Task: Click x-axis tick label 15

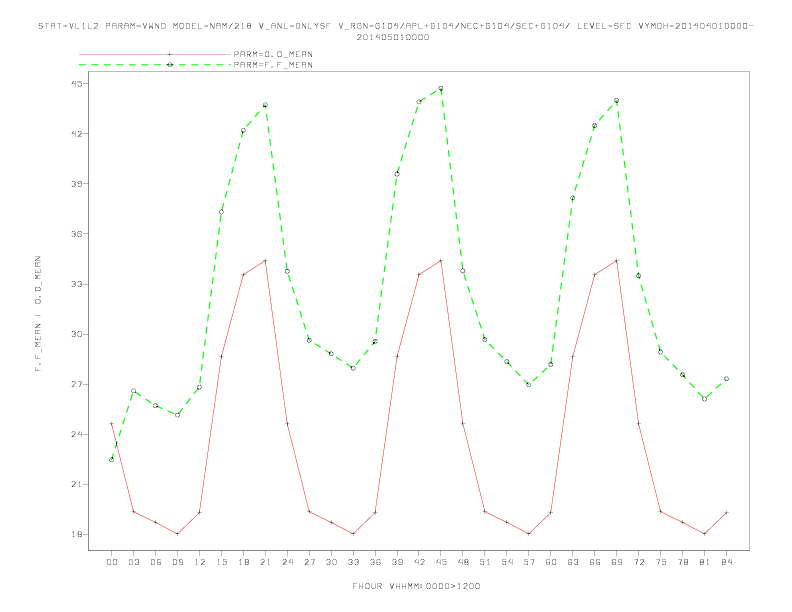Action: pos(221,562)
